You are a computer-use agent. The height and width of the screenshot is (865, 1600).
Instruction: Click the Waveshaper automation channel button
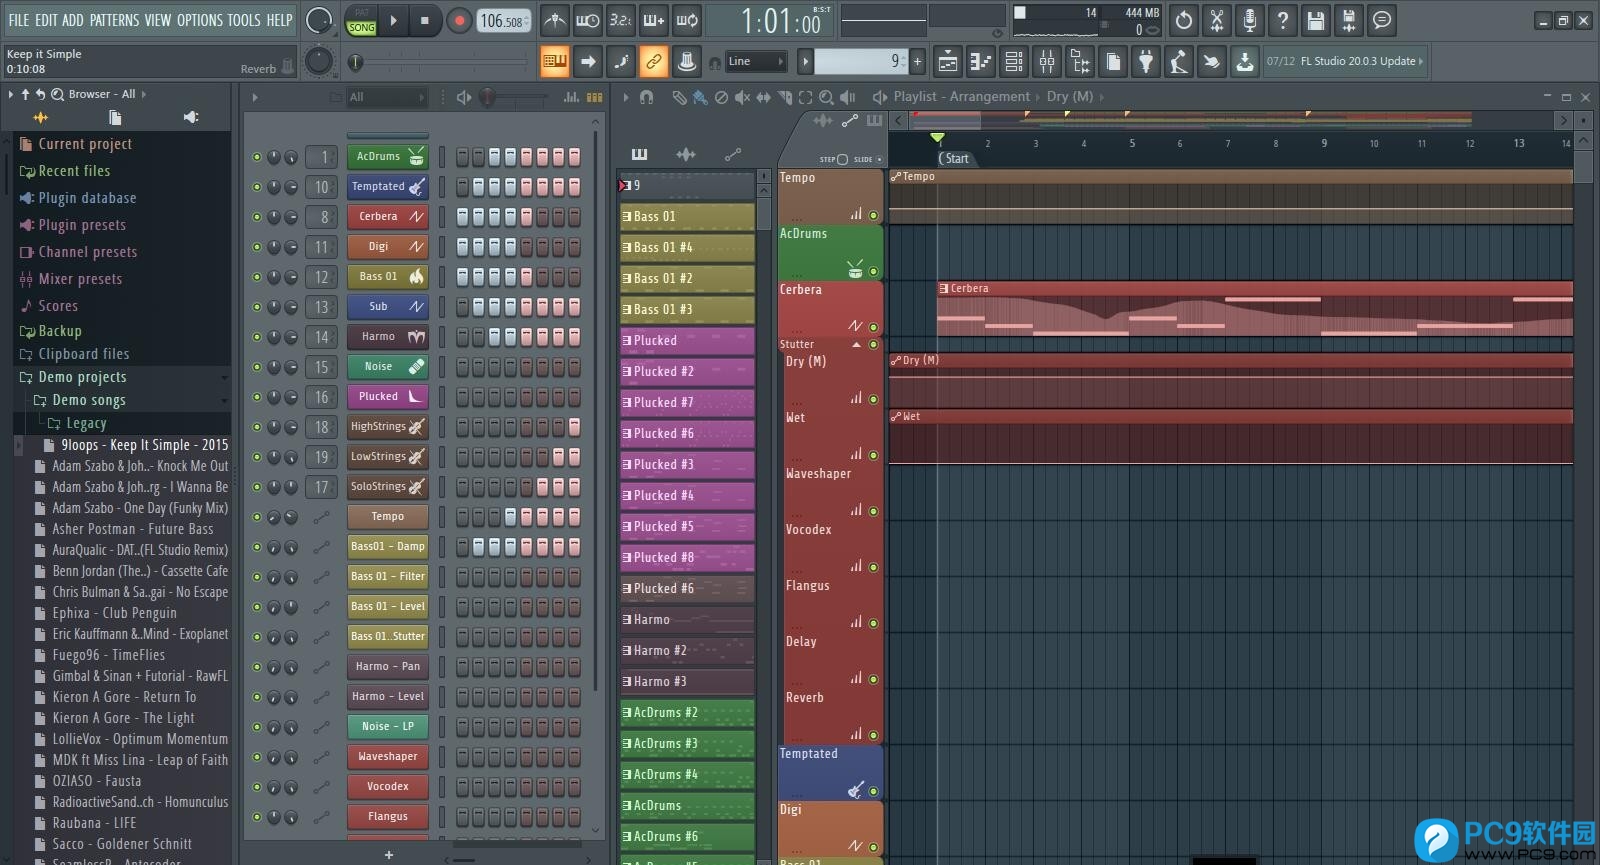click(388, 757)
